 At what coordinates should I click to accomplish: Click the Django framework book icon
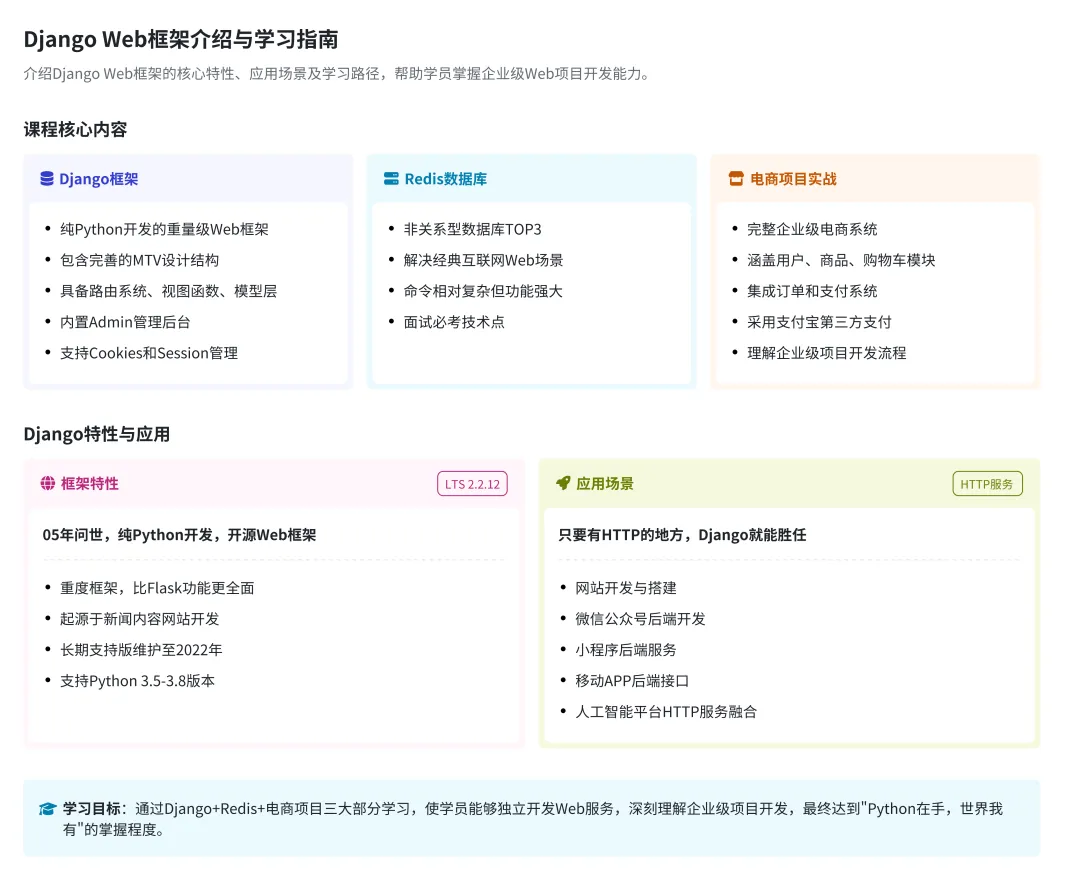47,179
